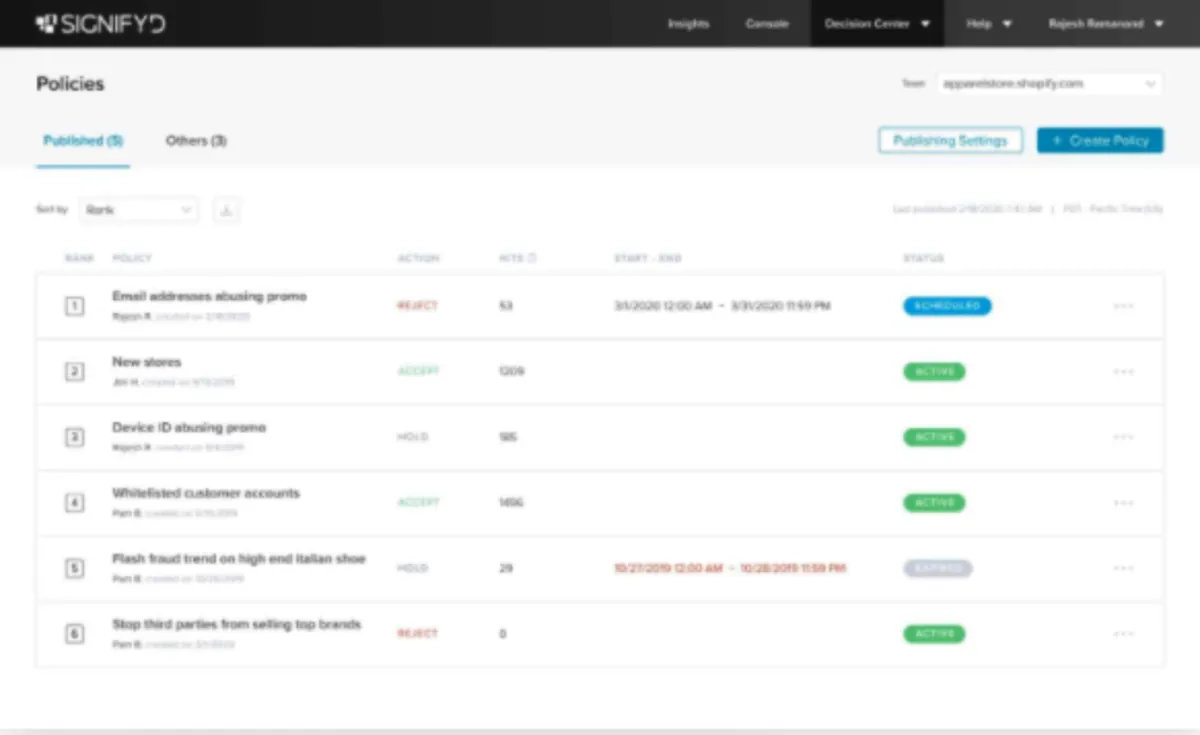
Task: Open more options for Email addresses abusing promo
Action: pos(1123,306)
